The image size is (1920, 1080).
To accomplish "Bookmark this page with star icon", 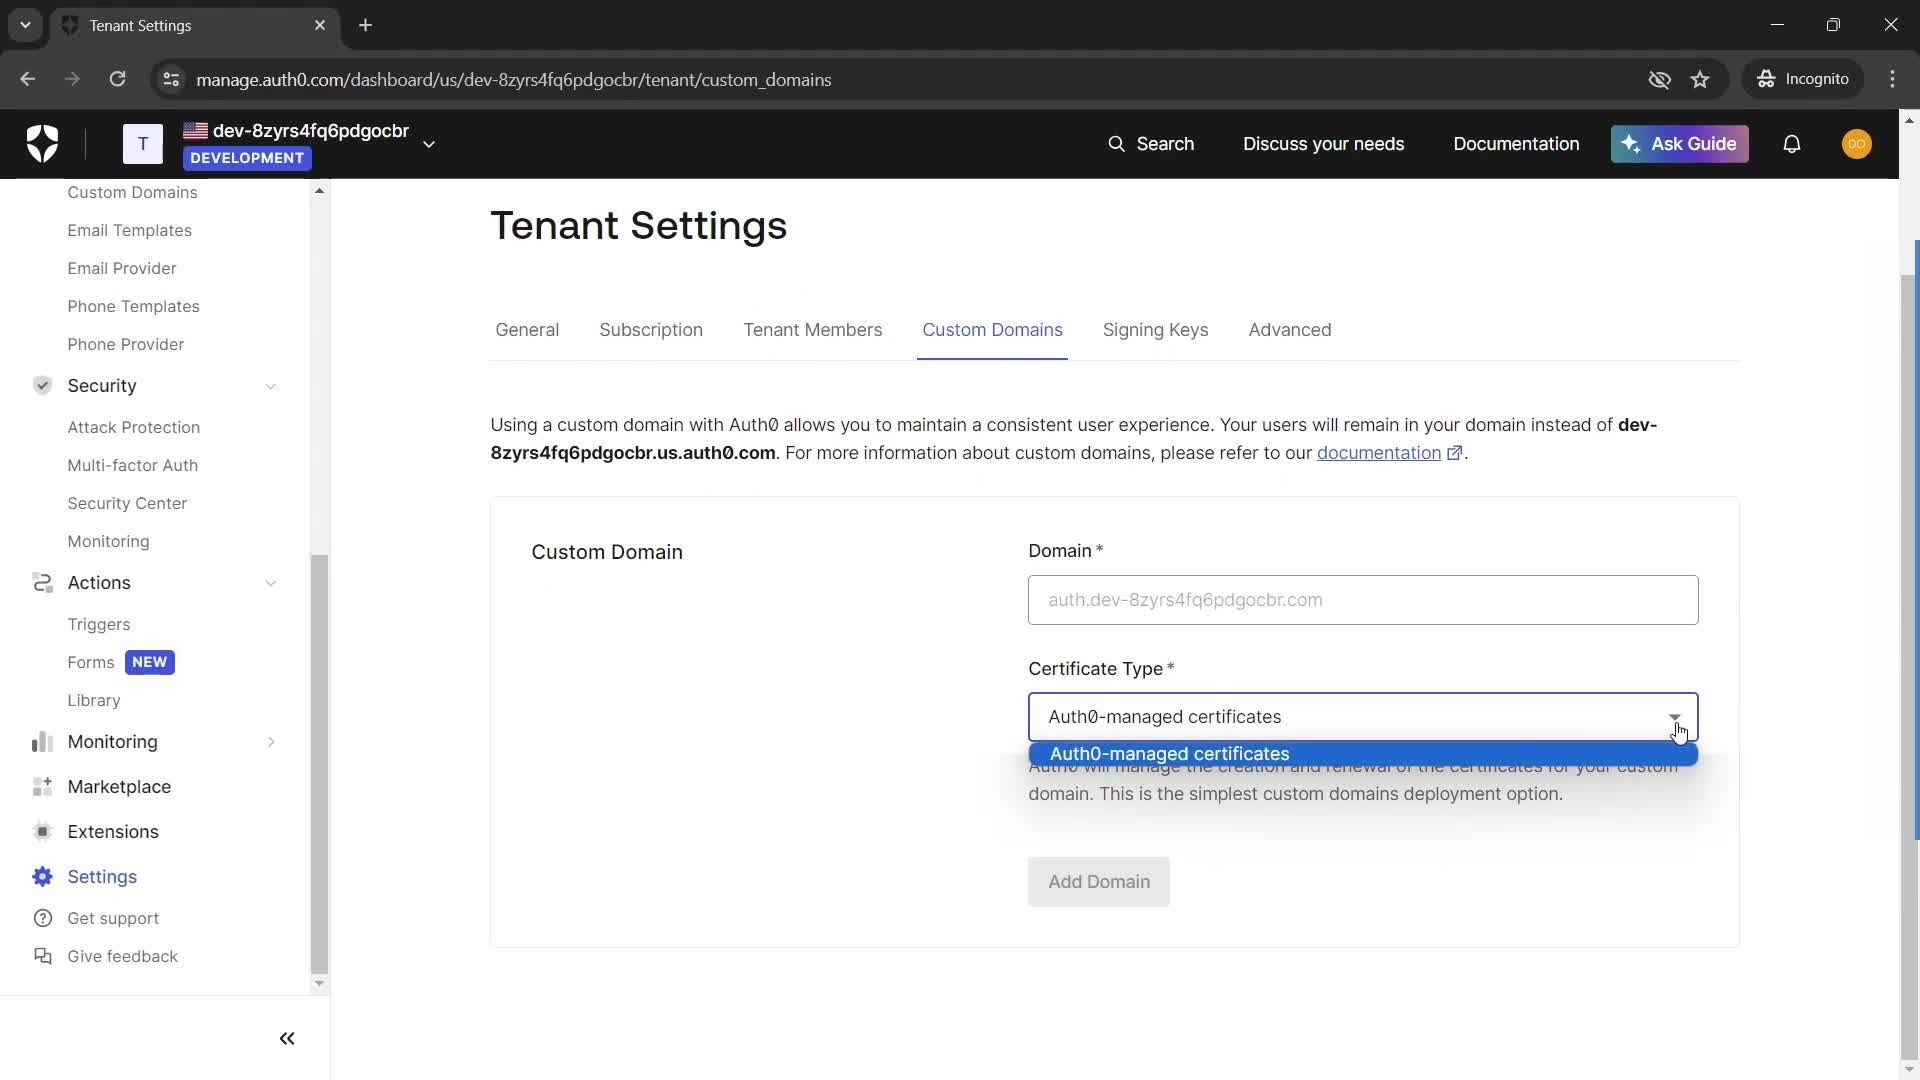I will coord(1700,79).
